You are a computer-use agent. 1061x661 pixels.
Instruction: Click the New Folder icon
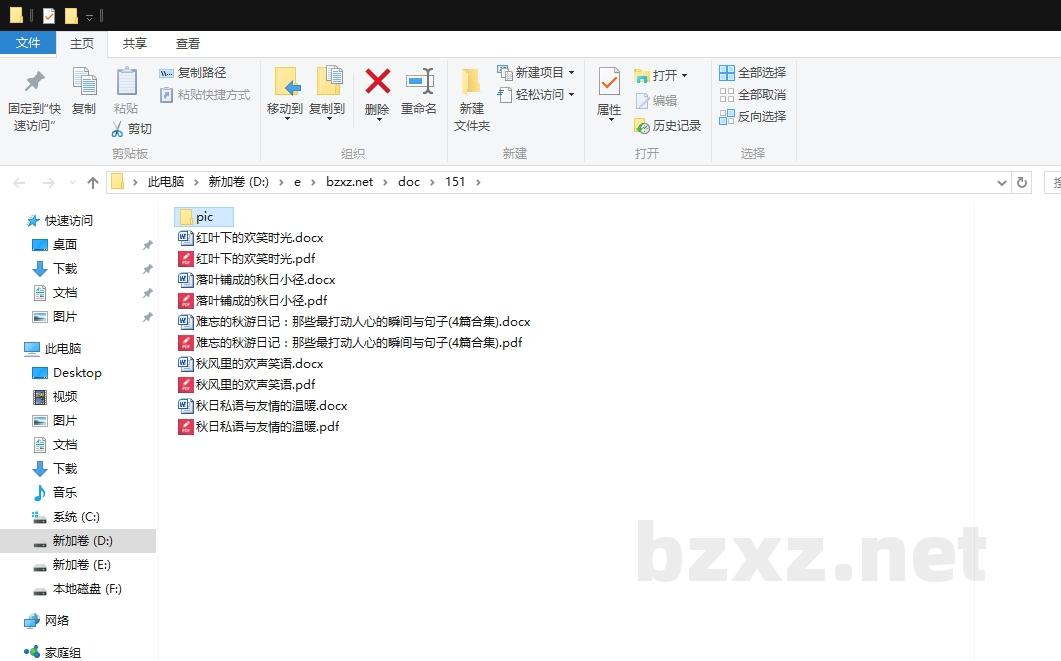471,82
